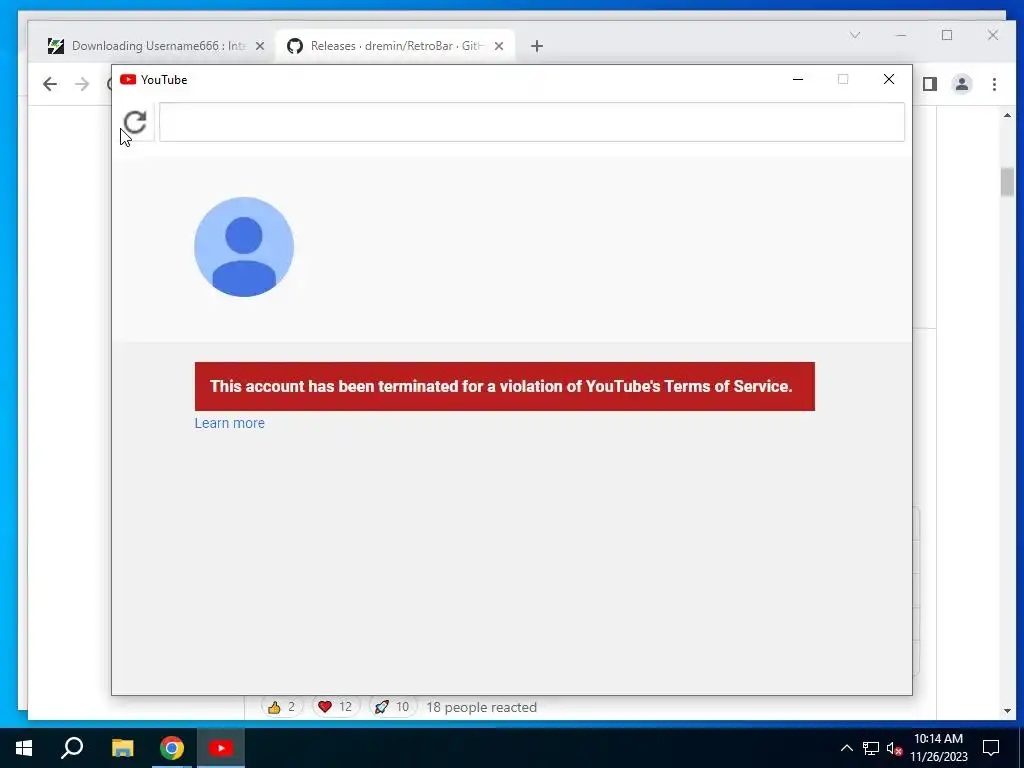The width and height of the screenshot is (1024, 768).
Task: Close the YouTube window
Action: [x=889, y=80]
